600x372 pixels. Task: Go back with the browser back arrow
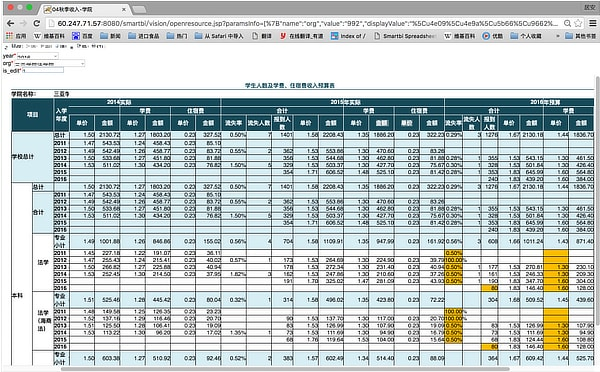10,23
